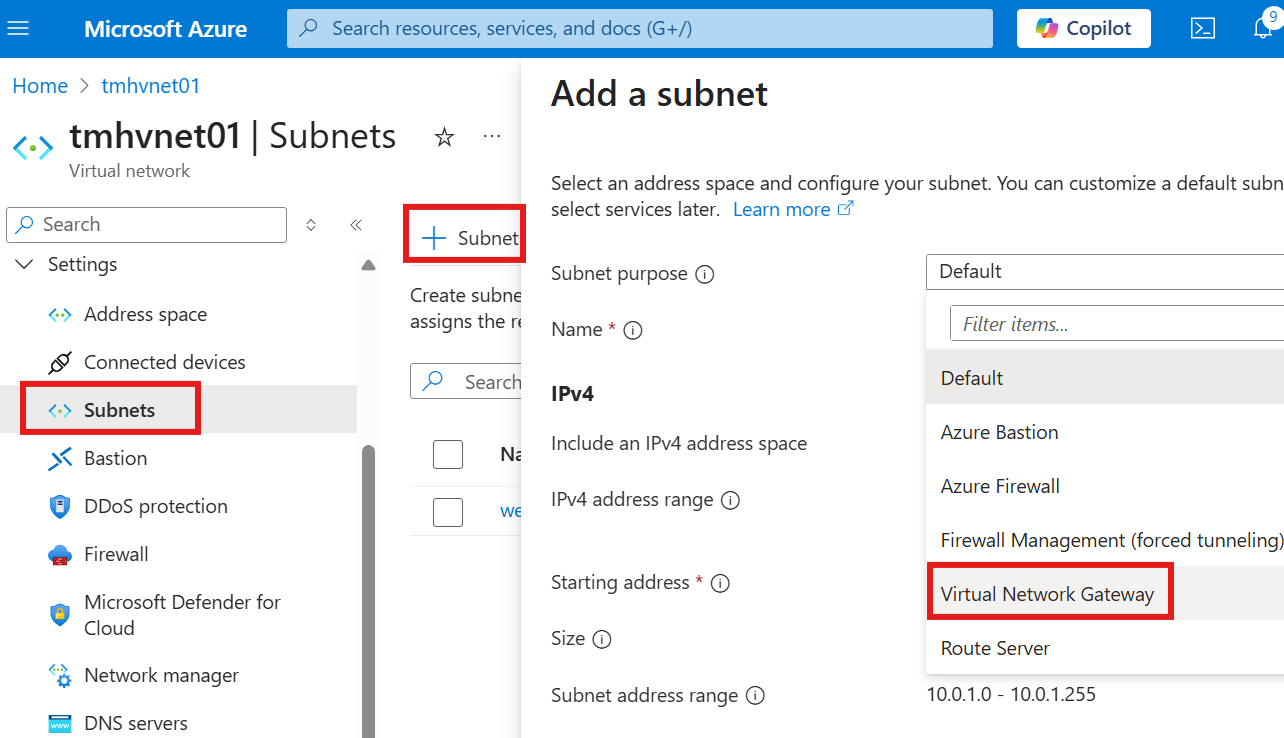Check the first subnet row checkbox
Screen dimensions: 1284x738
[x=448, y=511]
